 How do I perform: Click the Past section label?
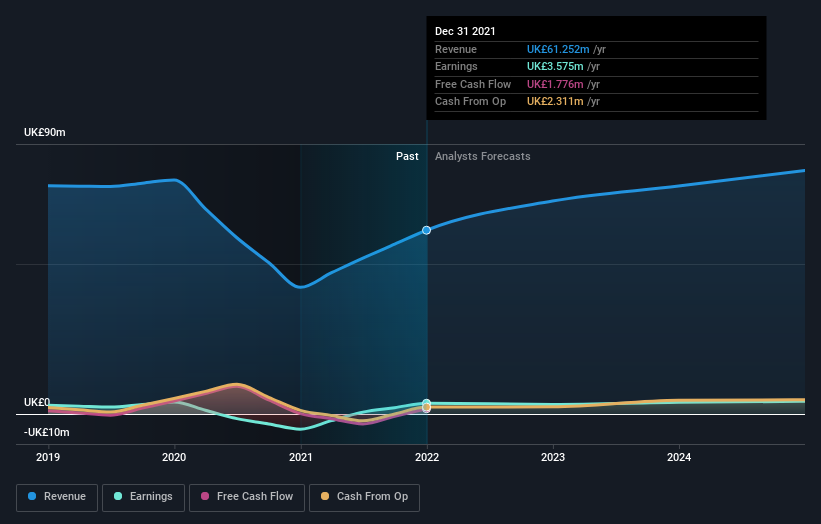407,157
